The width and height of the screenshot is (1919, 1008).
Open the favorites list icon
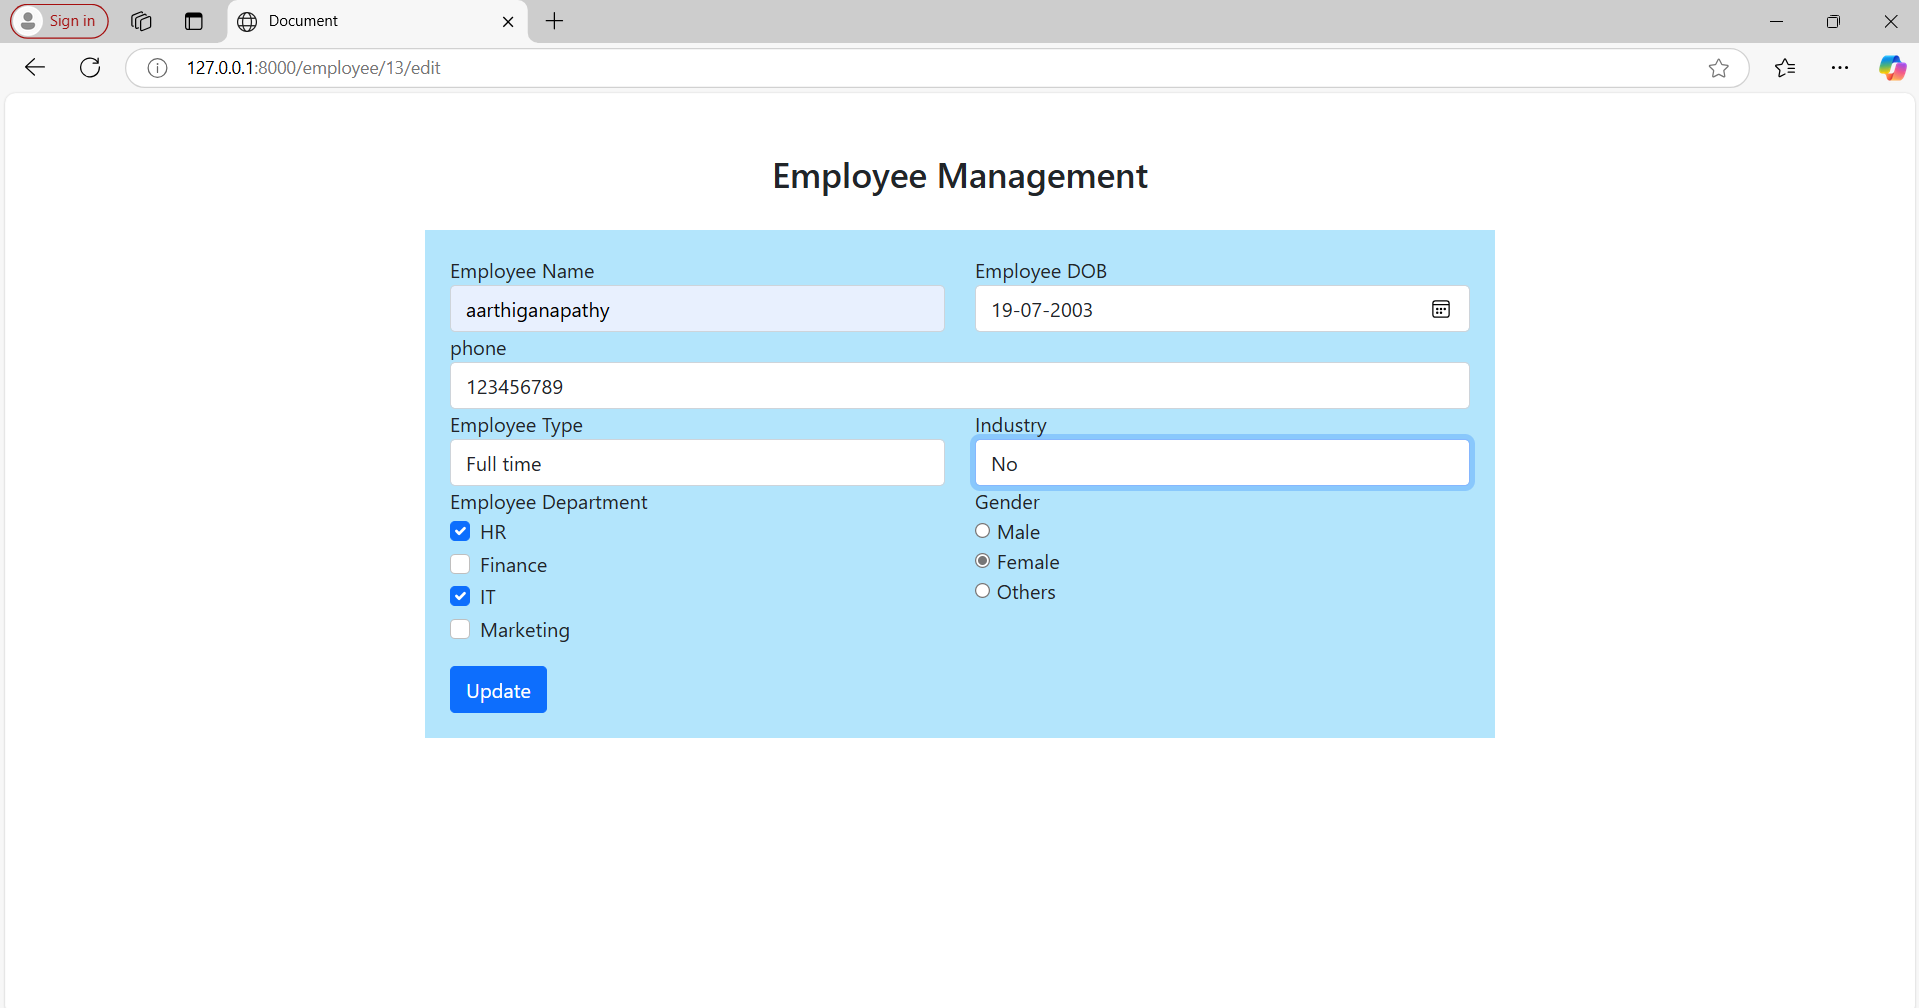(x=1785, y=68)
